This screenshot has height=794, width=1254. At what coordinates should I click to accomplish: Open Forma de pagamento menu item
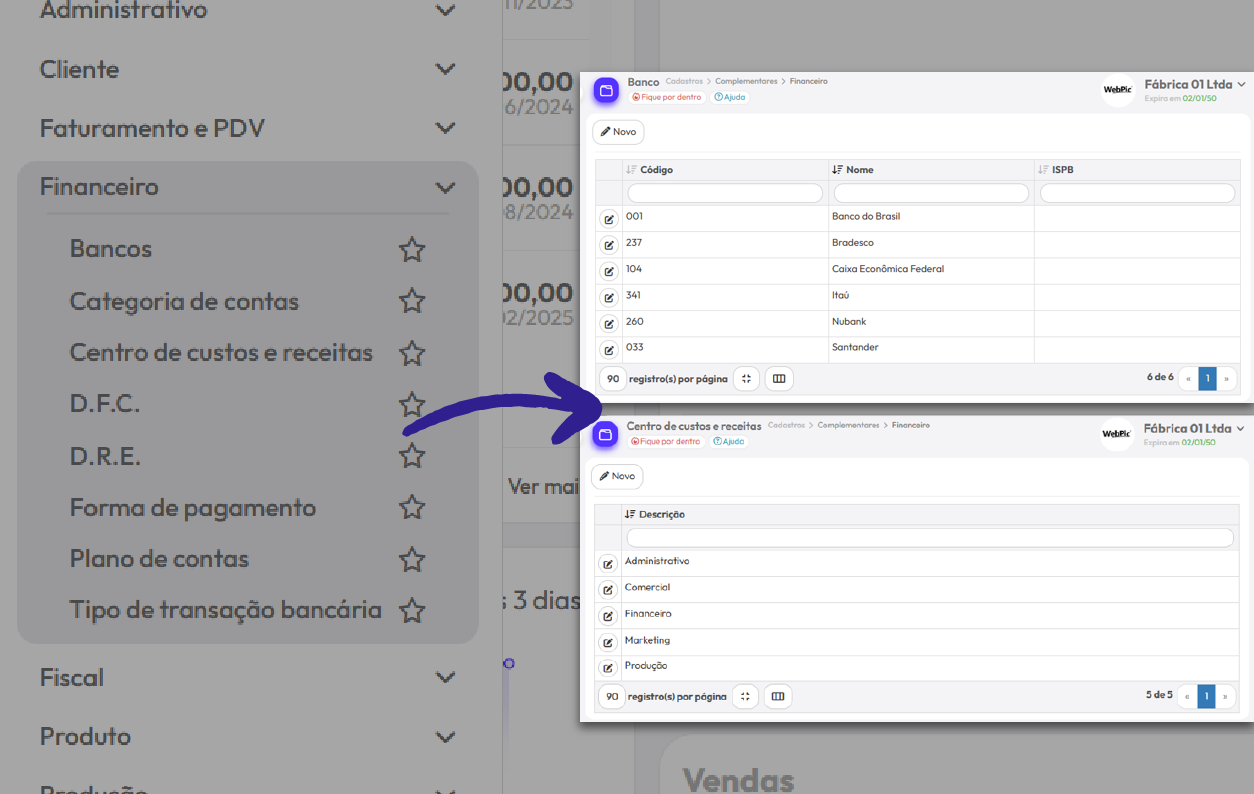[x=193, y=508]
